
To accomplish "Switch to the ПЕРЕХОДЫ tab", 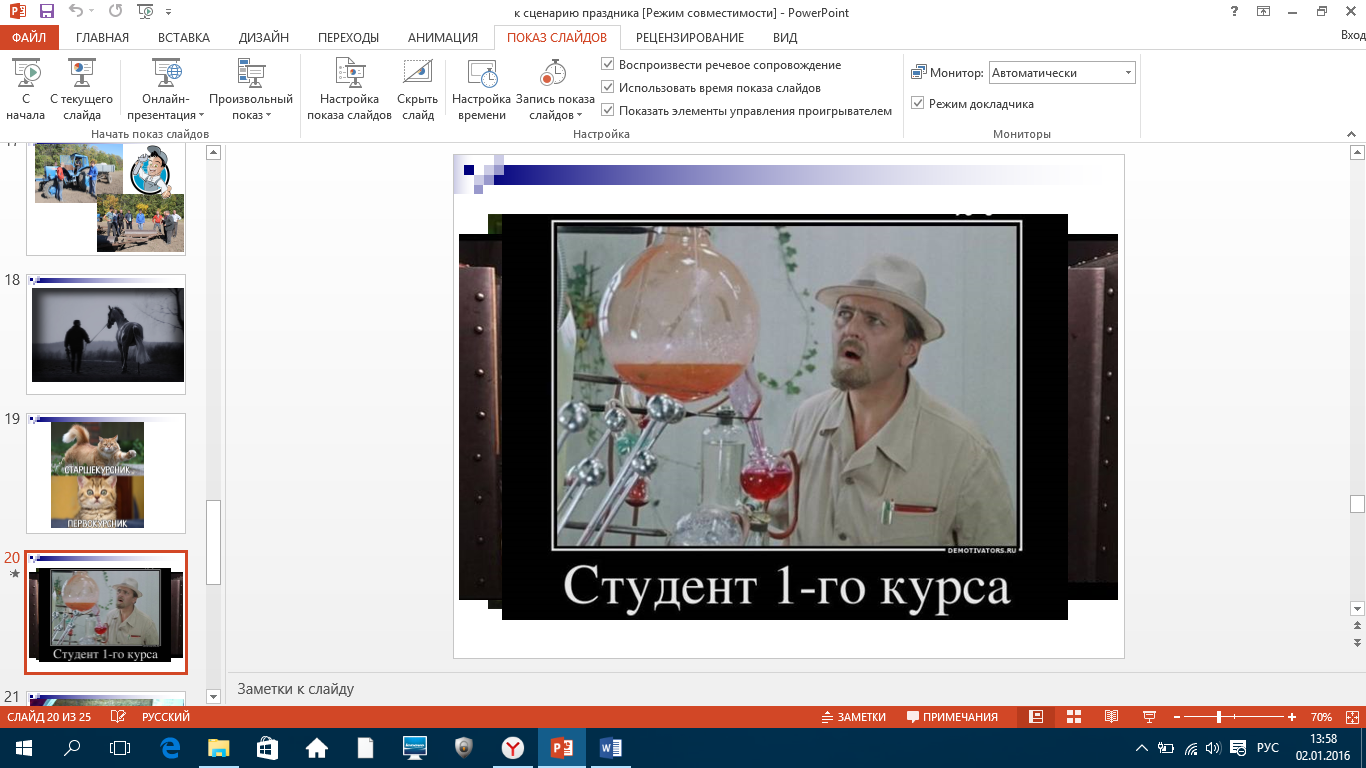I will 348,38.
